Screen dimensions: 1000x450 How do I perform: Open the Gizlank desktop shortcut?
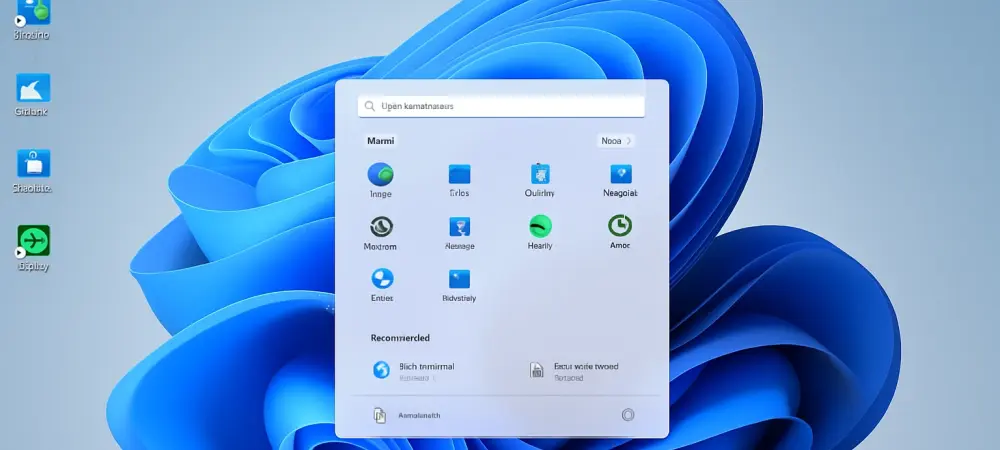[x=33, y=88]
